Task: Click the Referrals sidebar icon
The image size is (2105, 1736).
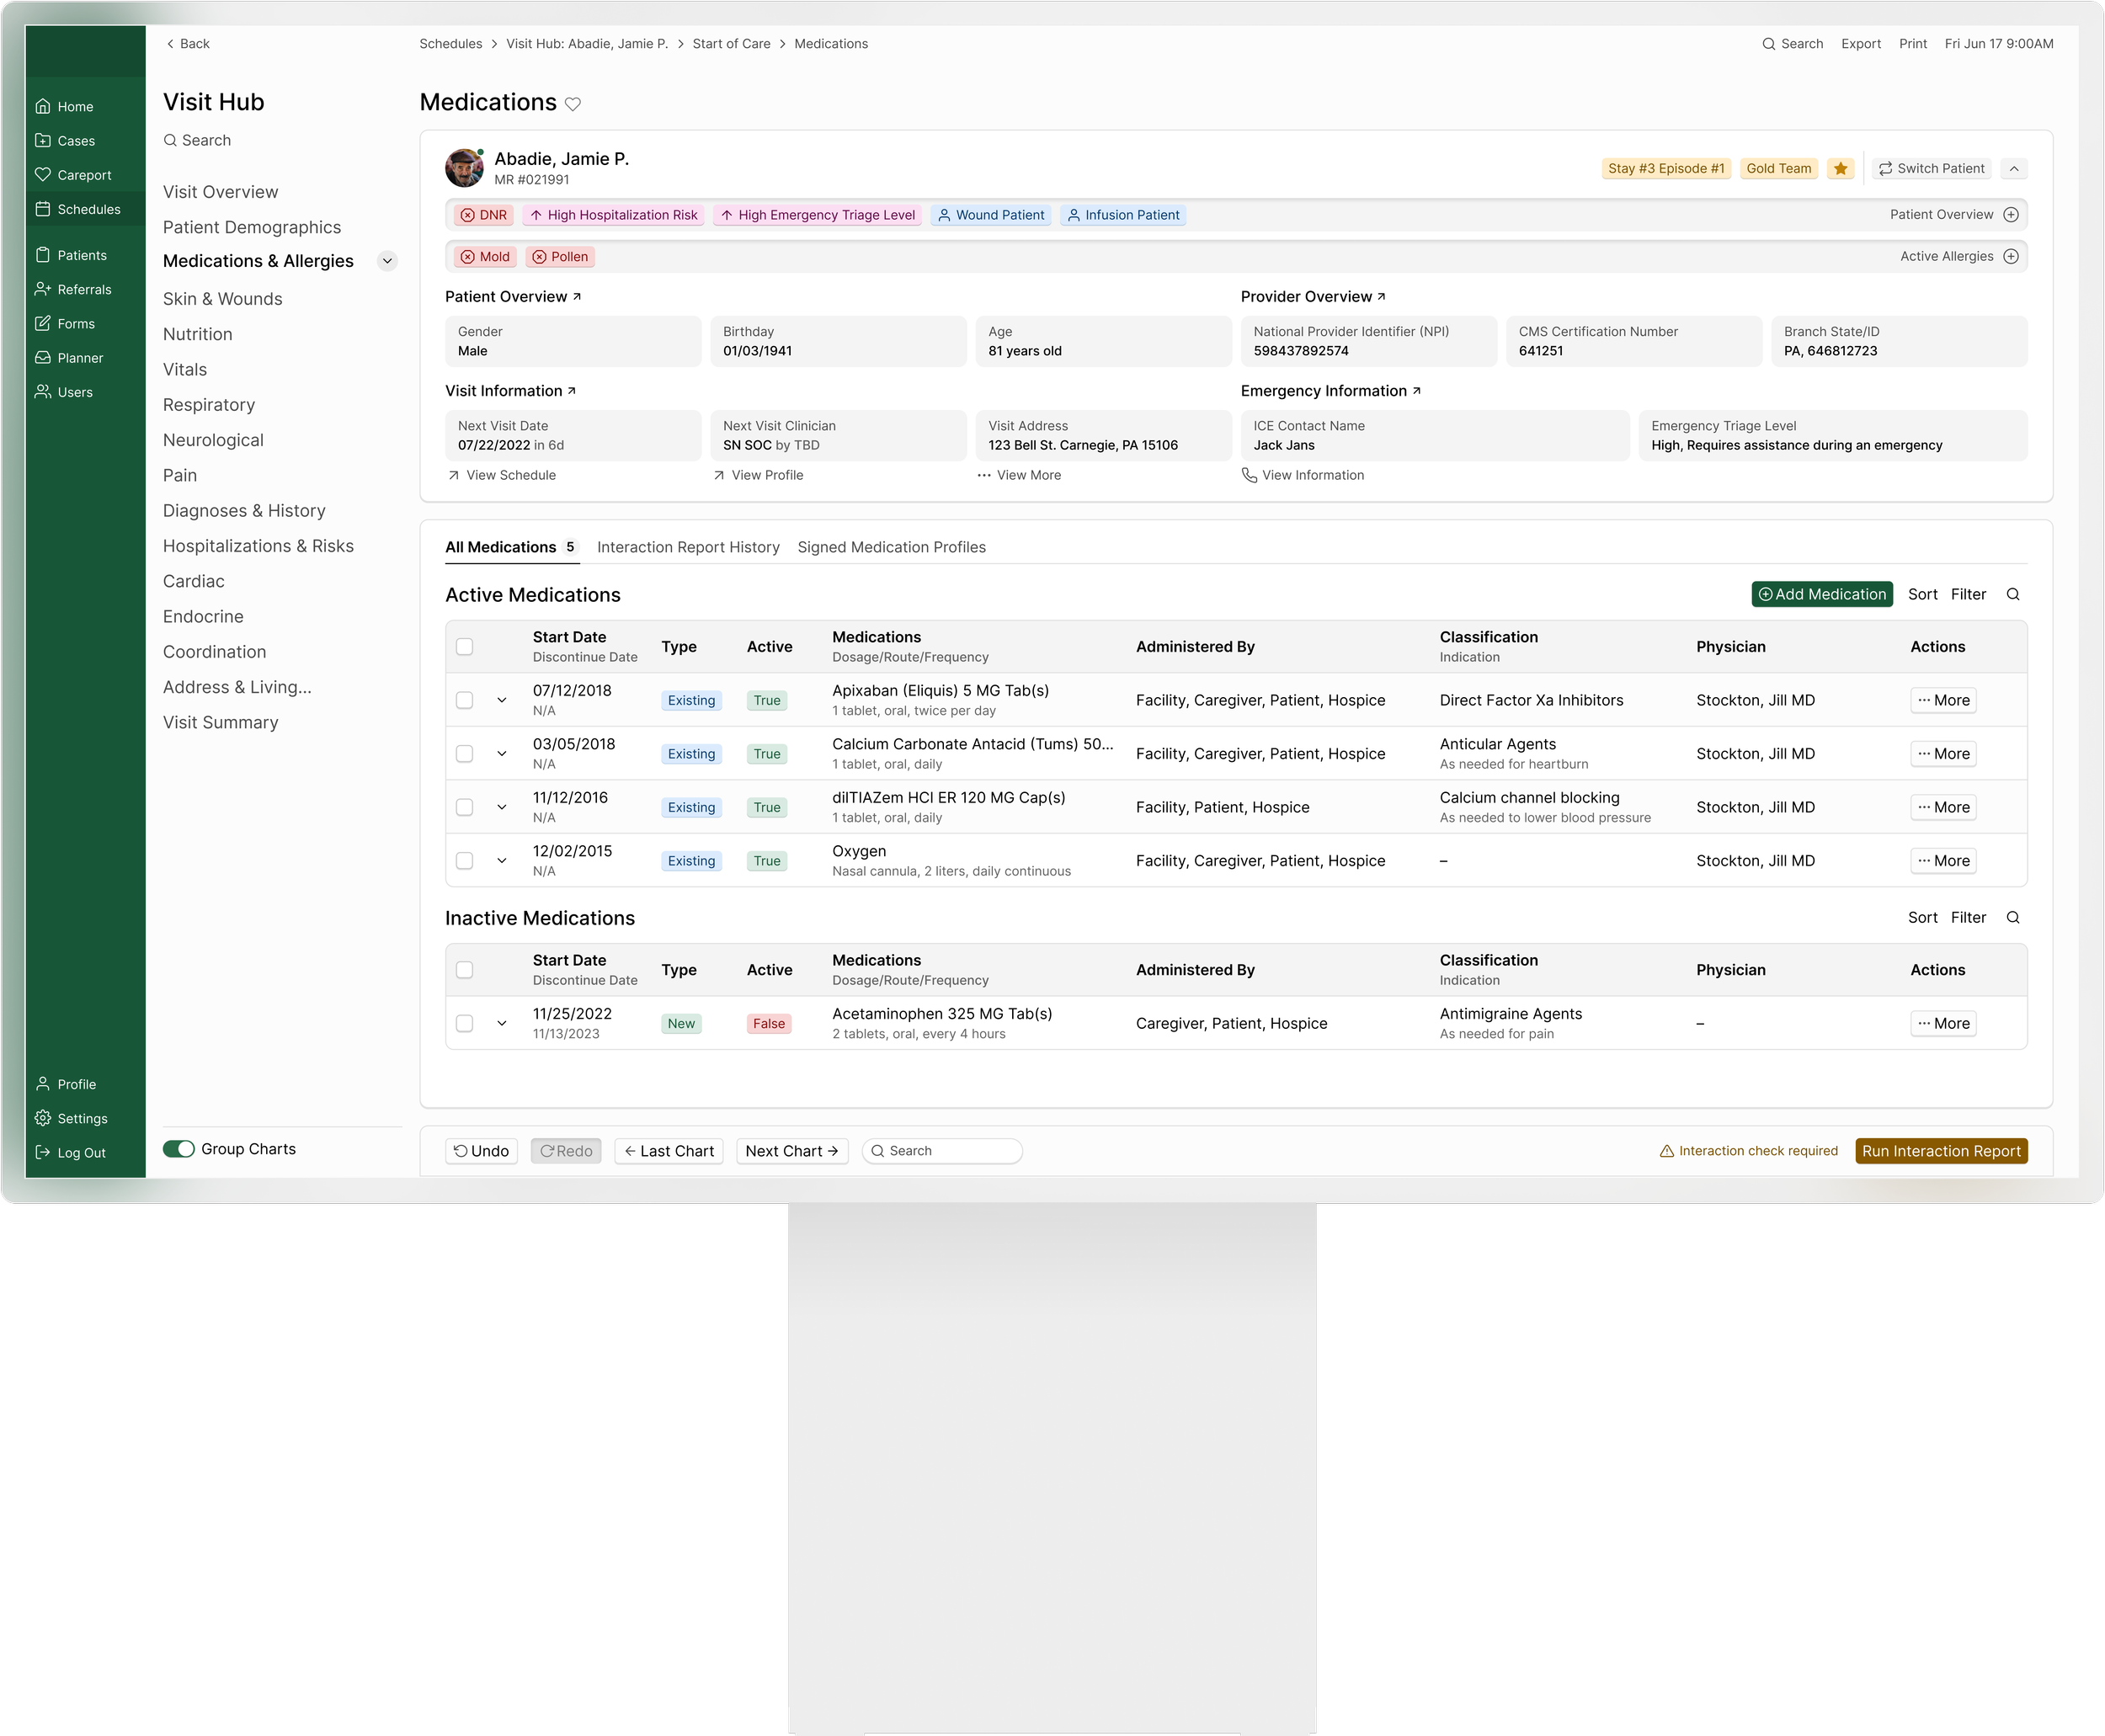Action: pyautogui.click(x=43, y=289)
